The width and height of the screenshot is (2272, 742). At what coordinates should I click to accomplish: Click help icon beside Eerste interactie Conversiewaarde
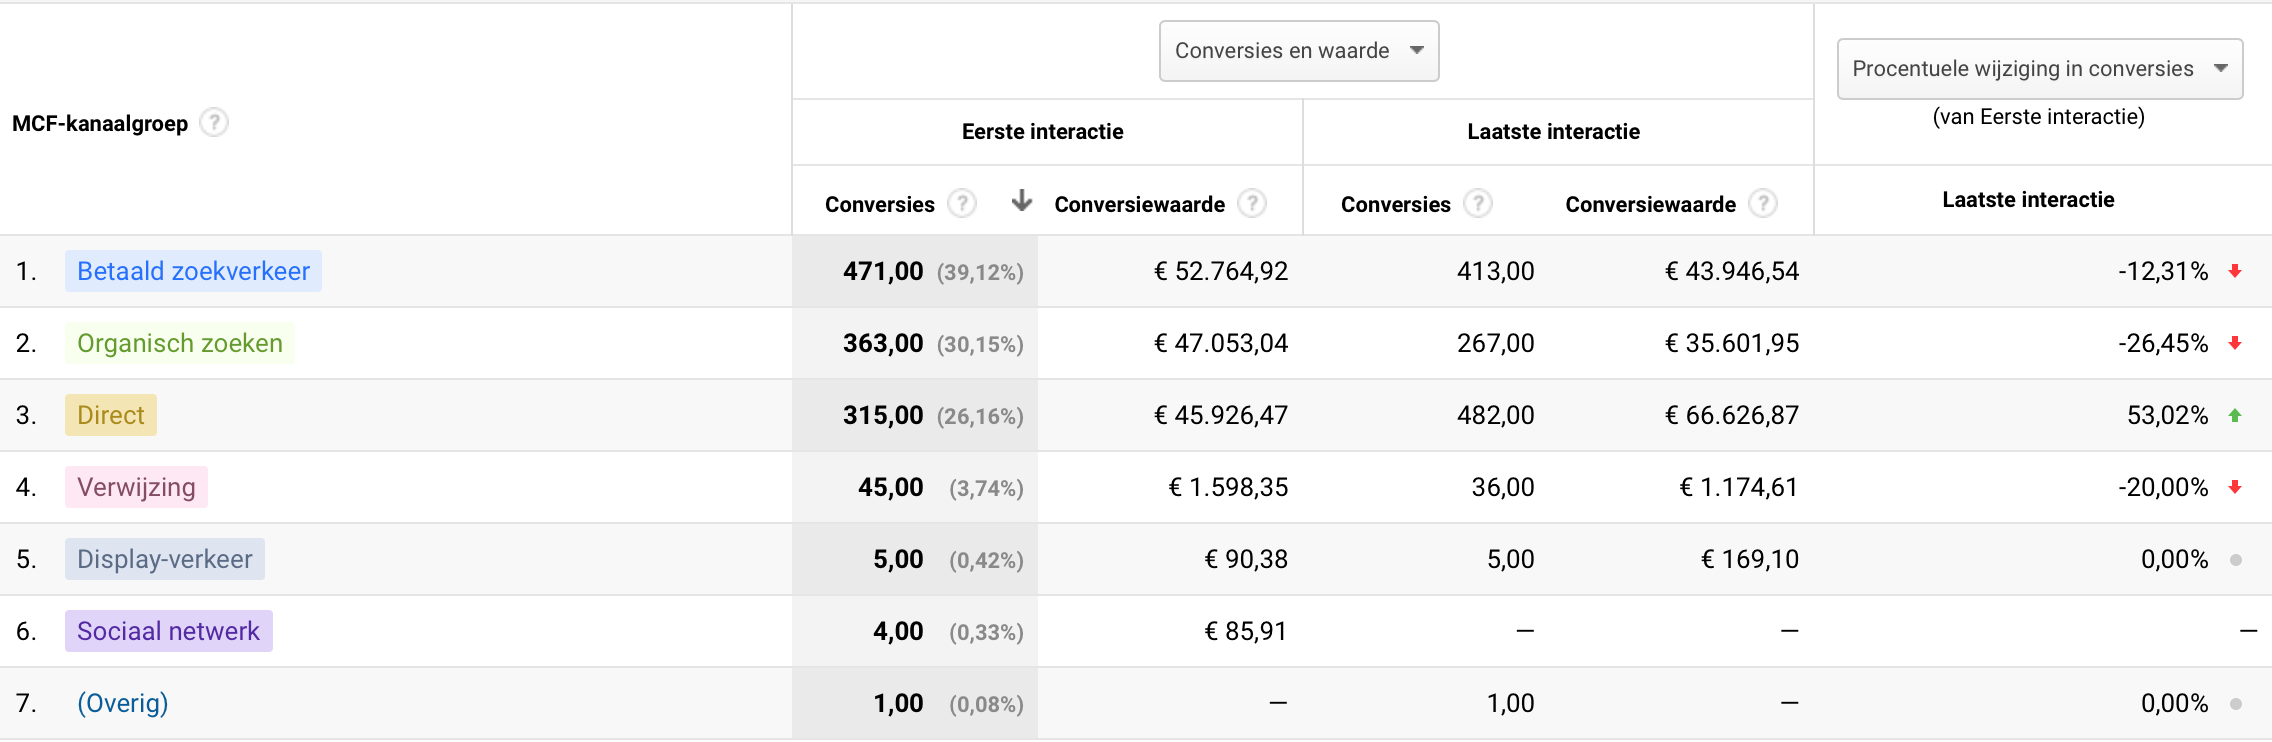click(x=1252, y=204)
